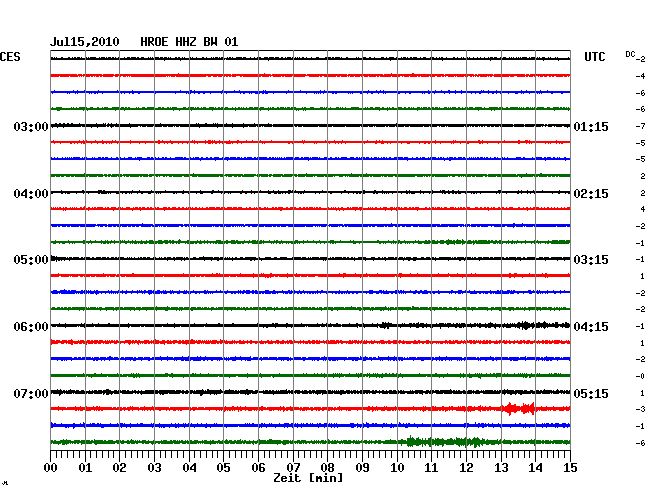650x494 pixels.
Task: Click the DC offset value -3
Action: [640, 409]
